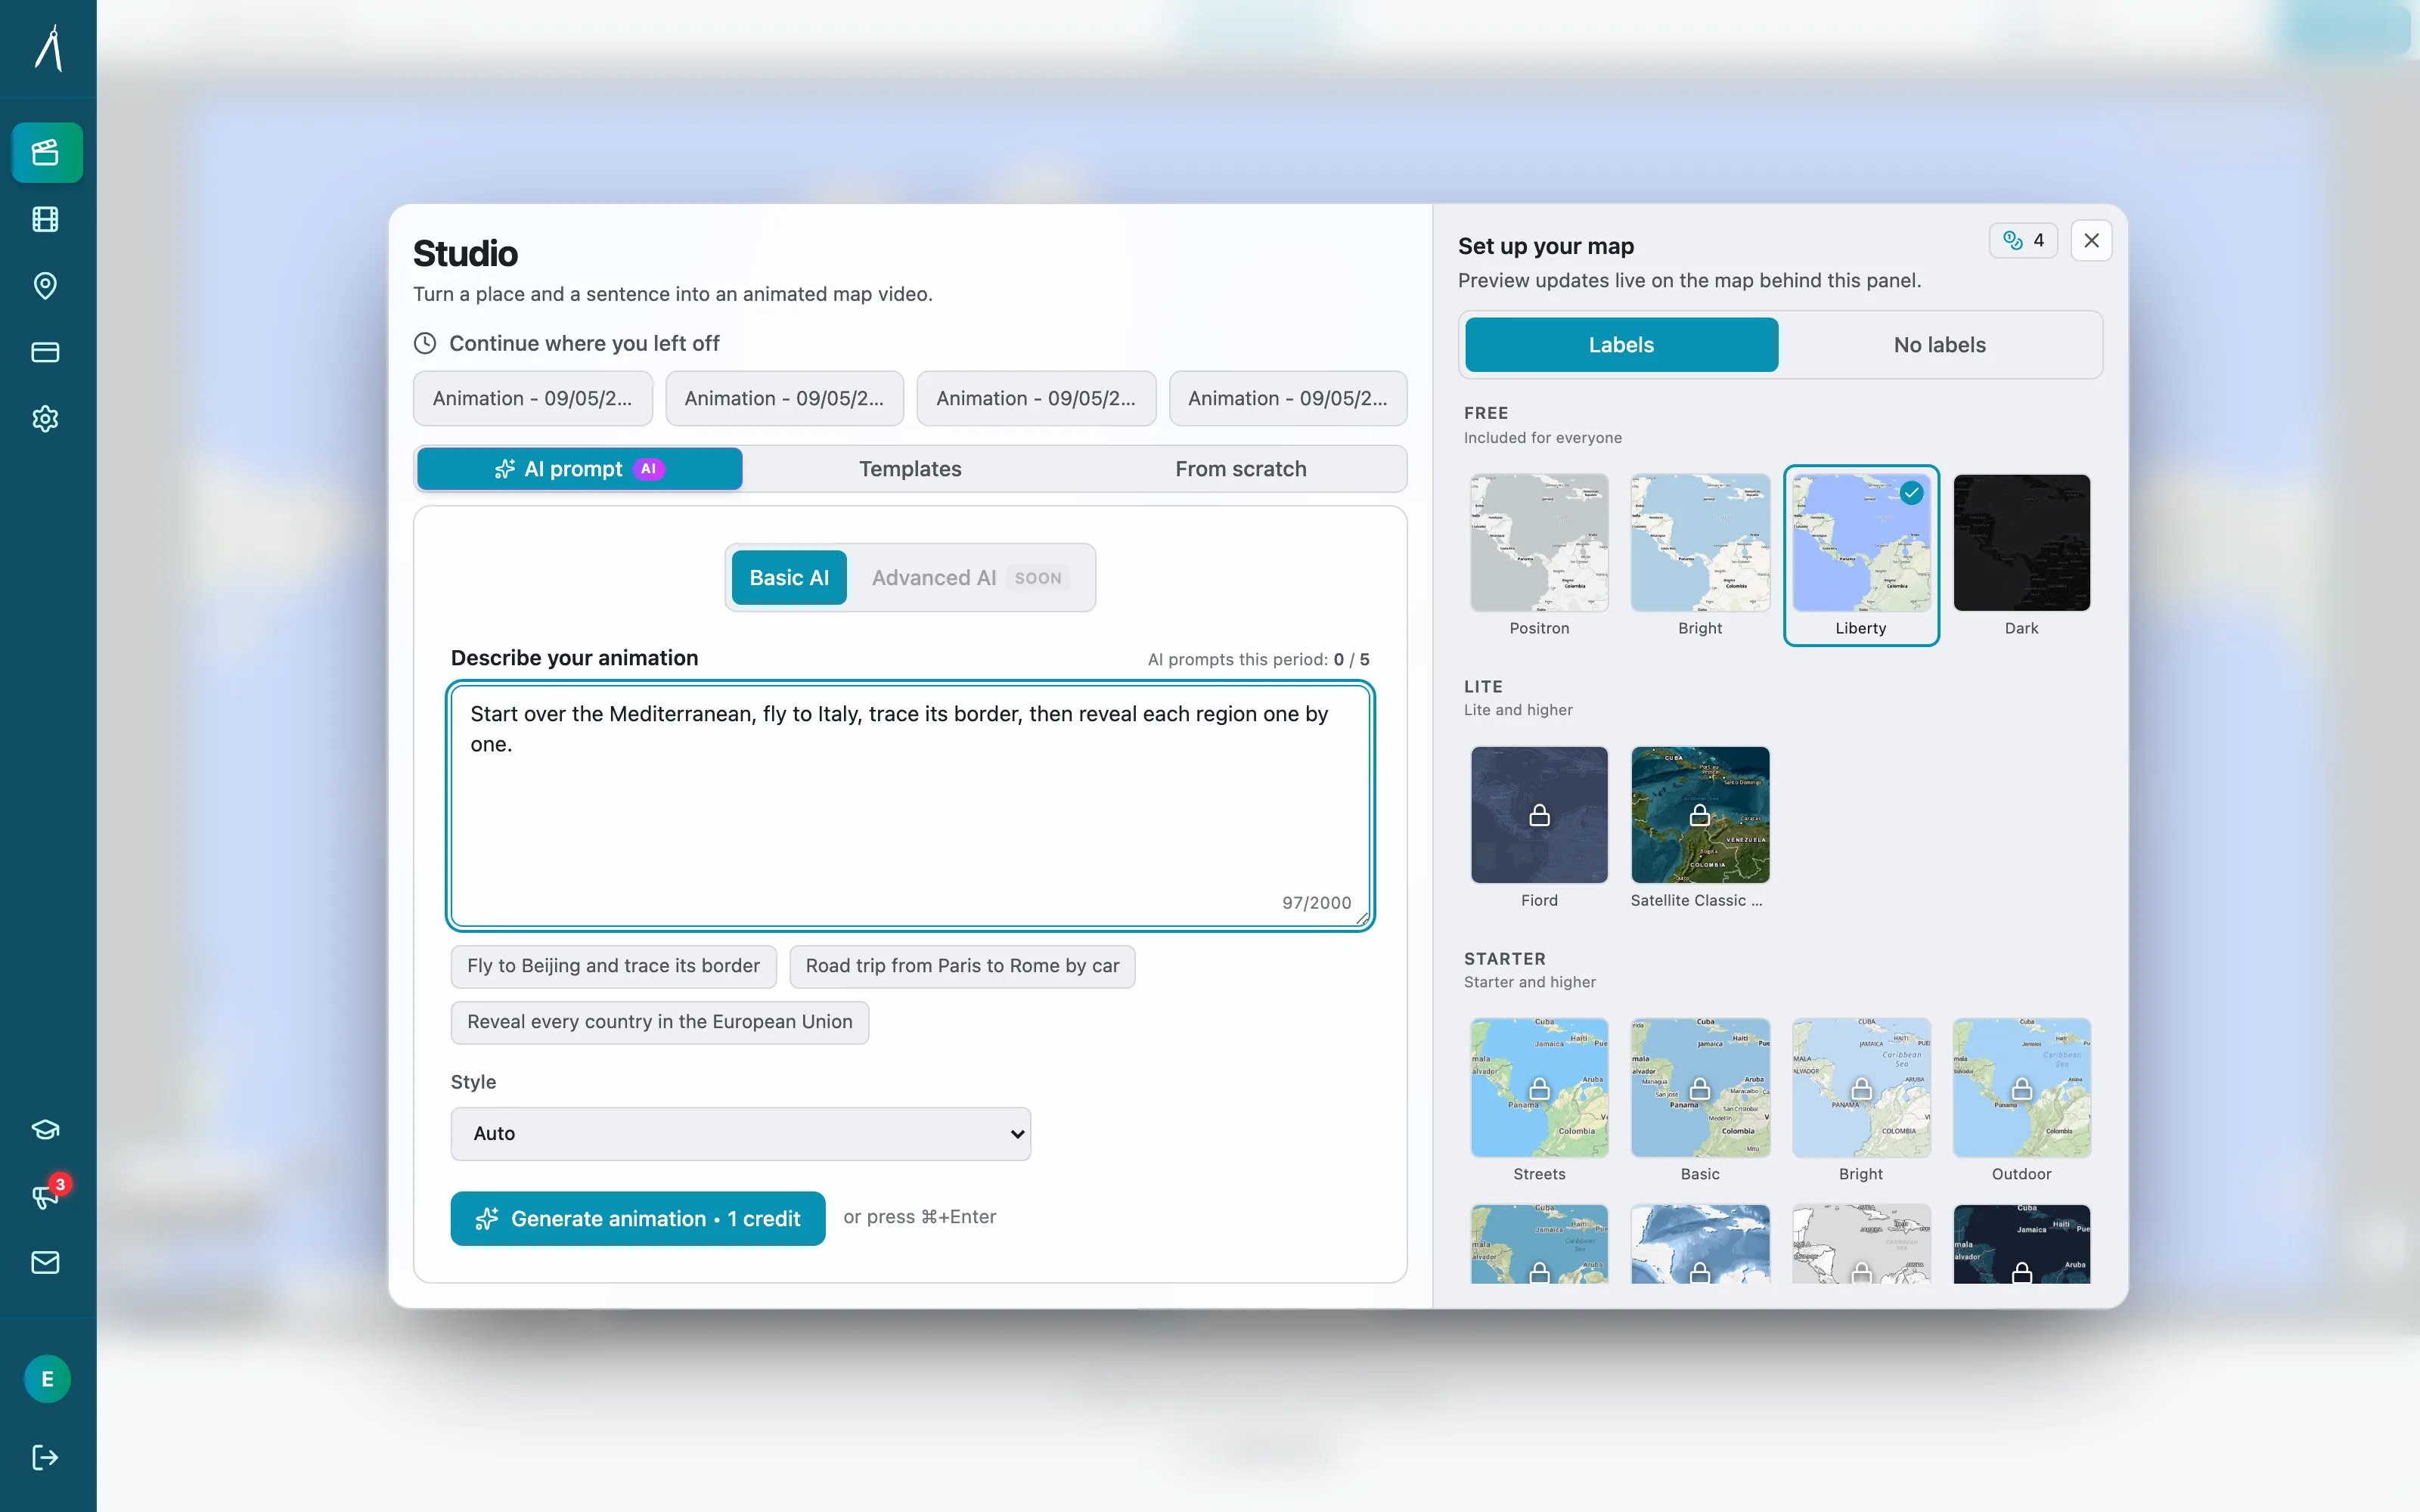Open the first recent Animation - 09/05 chip
Viewport: 2420px width, 1512px height.
point(532,398)
